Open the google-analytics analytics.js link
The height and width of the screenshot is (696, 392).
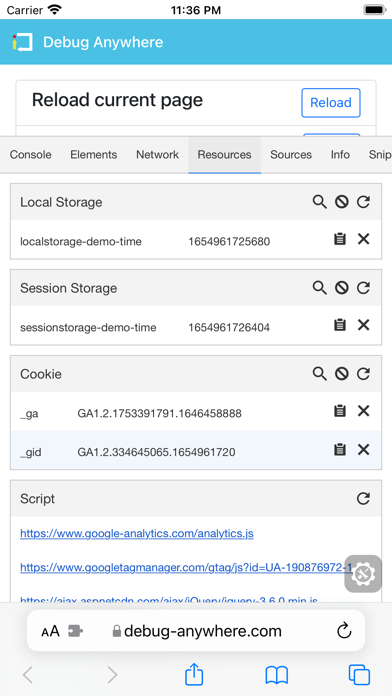[x=137, y=533]
